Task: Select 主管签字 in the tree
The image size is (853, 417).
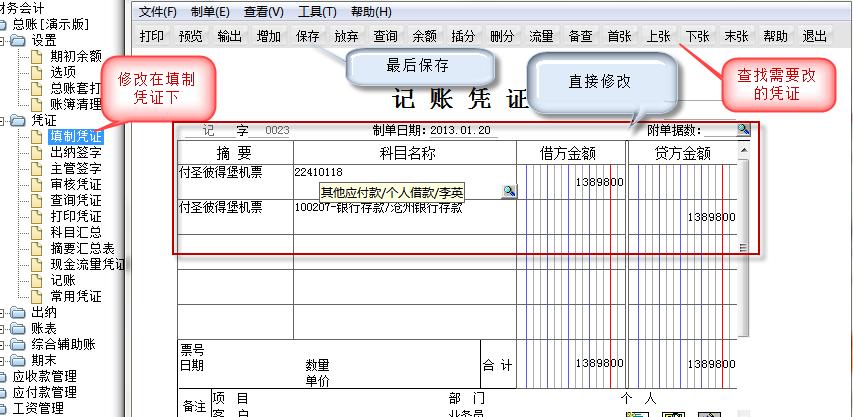Action: tap(76, 168)
